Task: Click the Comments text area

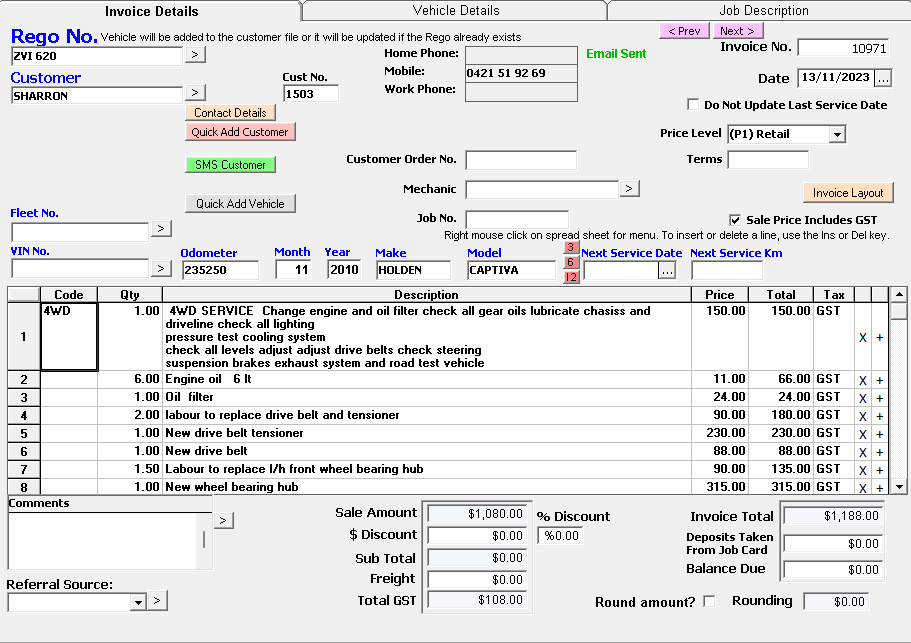Action: (102, 541)
